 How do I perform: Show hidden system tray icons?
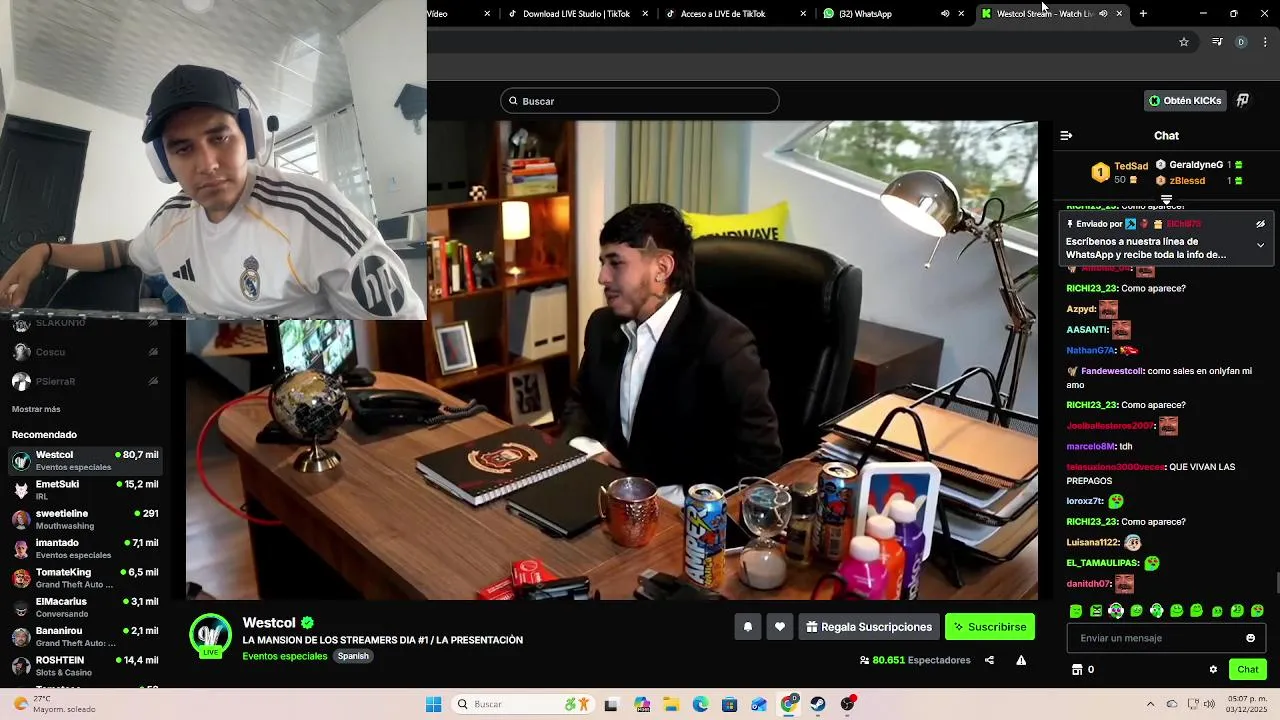point(1150,704)
